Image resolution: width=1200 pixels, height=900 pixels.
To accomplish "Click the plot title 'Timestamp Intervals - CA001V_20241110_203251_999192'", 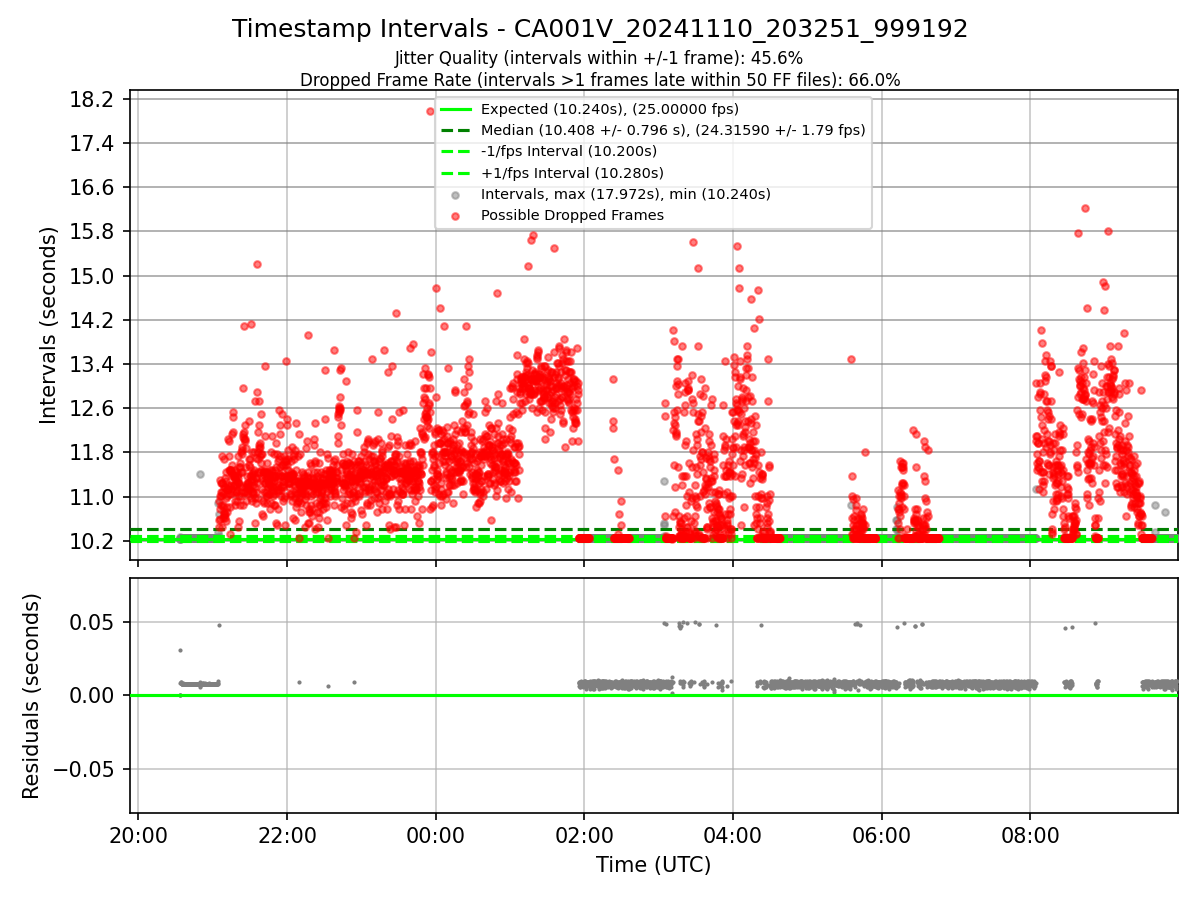I will [x=600, y=29].
